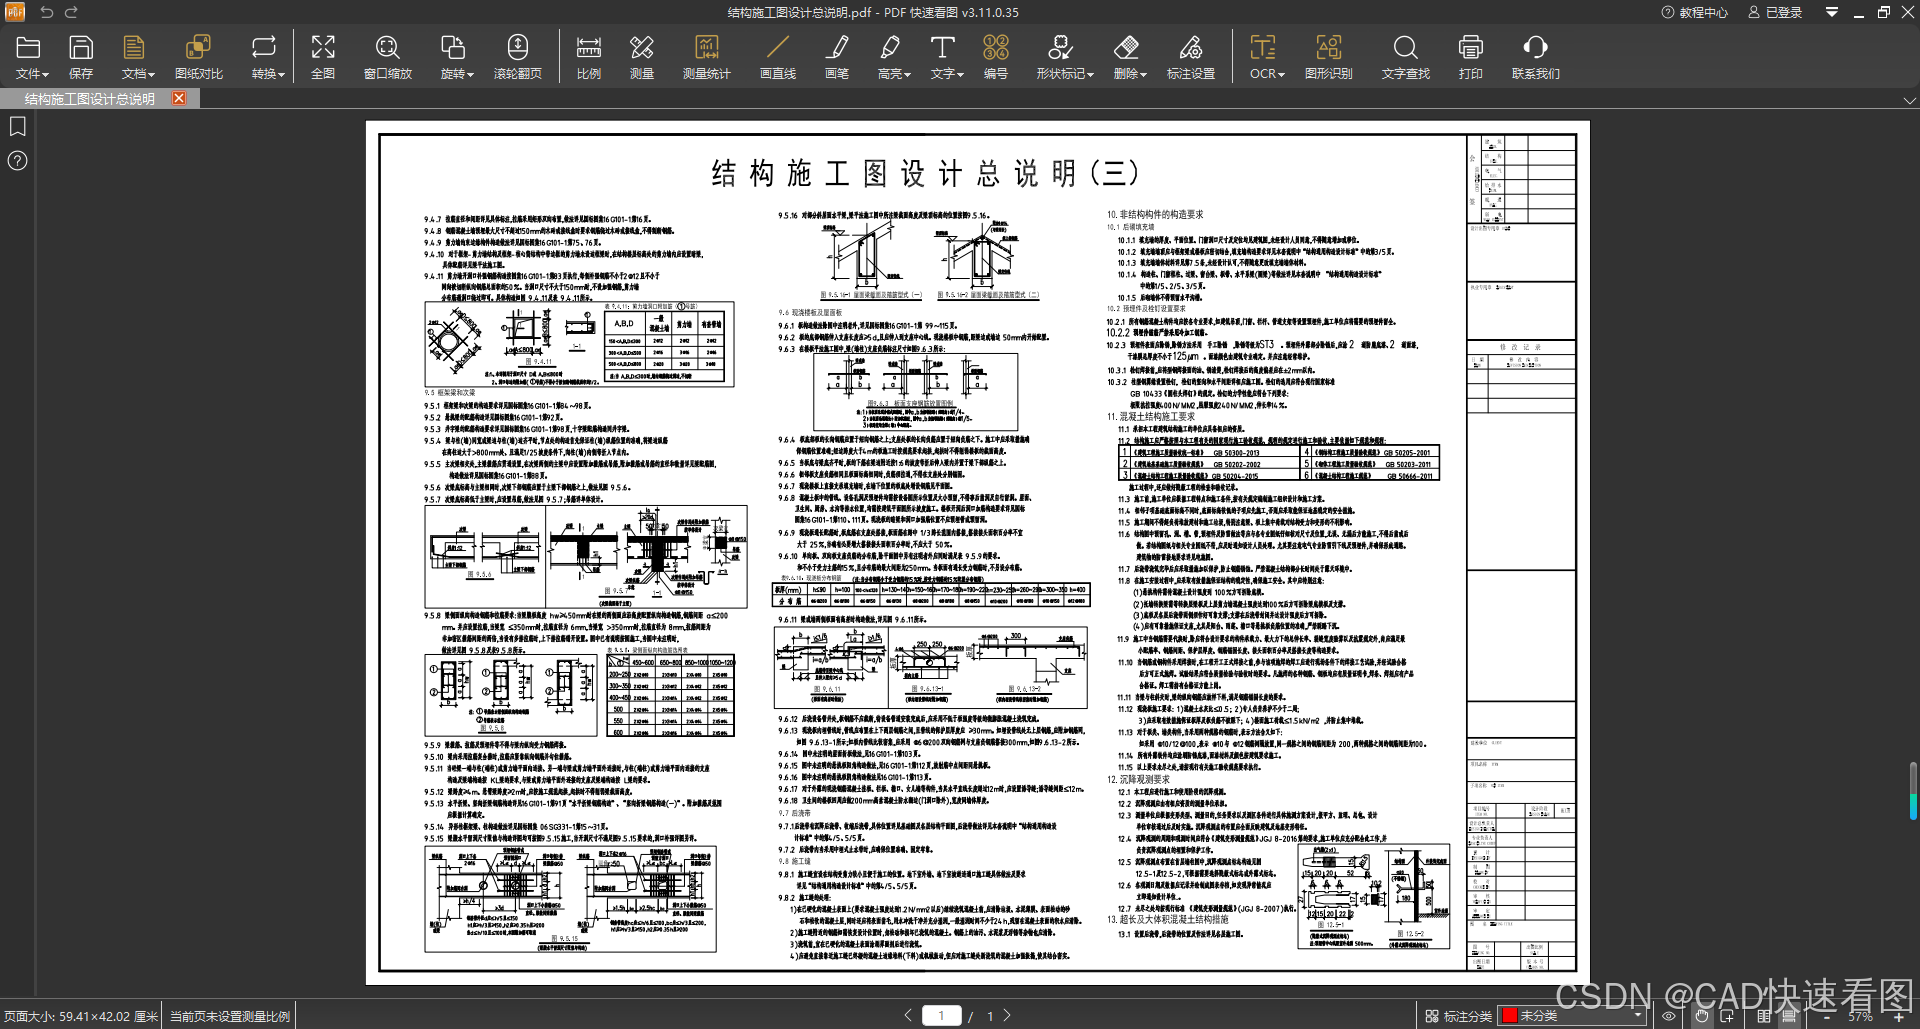
Task: Click the 已登录 account status
Action: [x=1774, y=12]
